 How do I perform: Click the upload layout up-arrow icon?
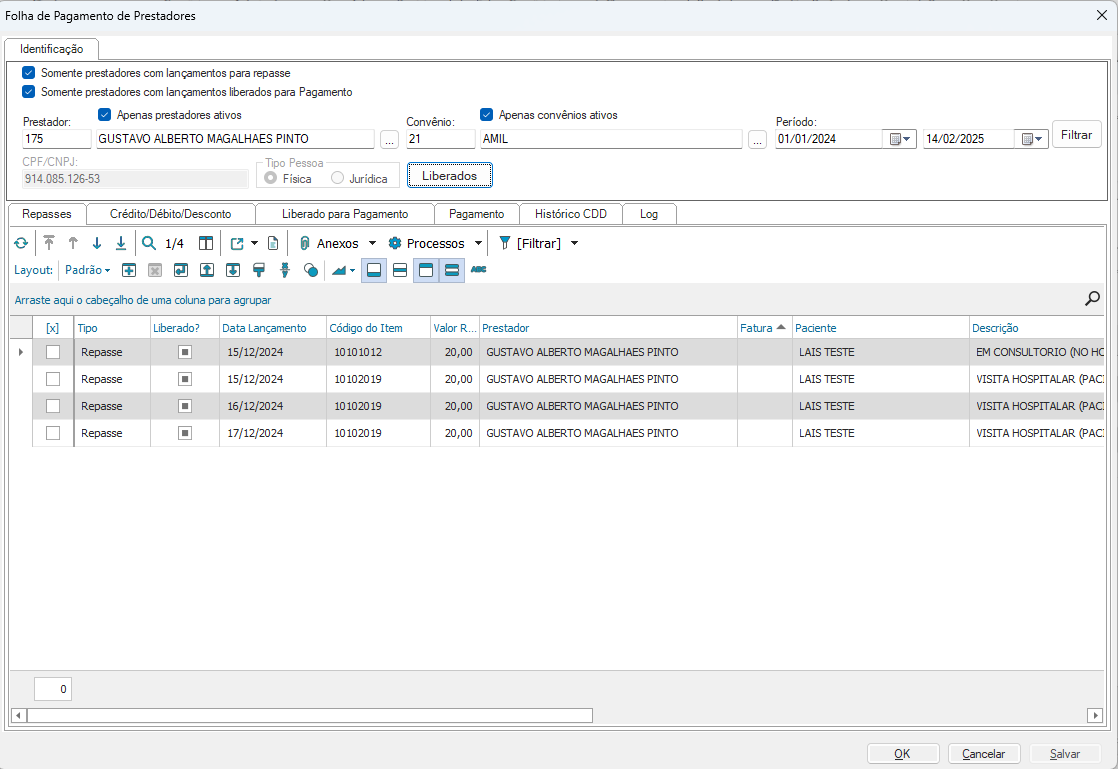[207, 270]
